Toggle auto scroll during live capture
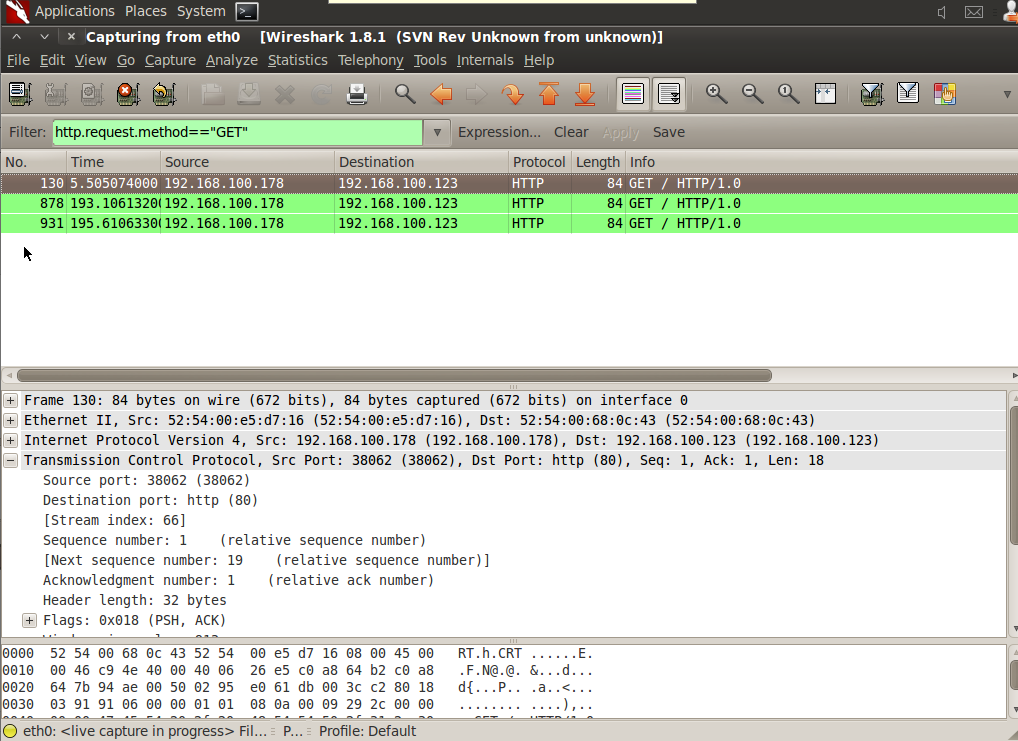The image size is (1018, 741). coord(669,94)
